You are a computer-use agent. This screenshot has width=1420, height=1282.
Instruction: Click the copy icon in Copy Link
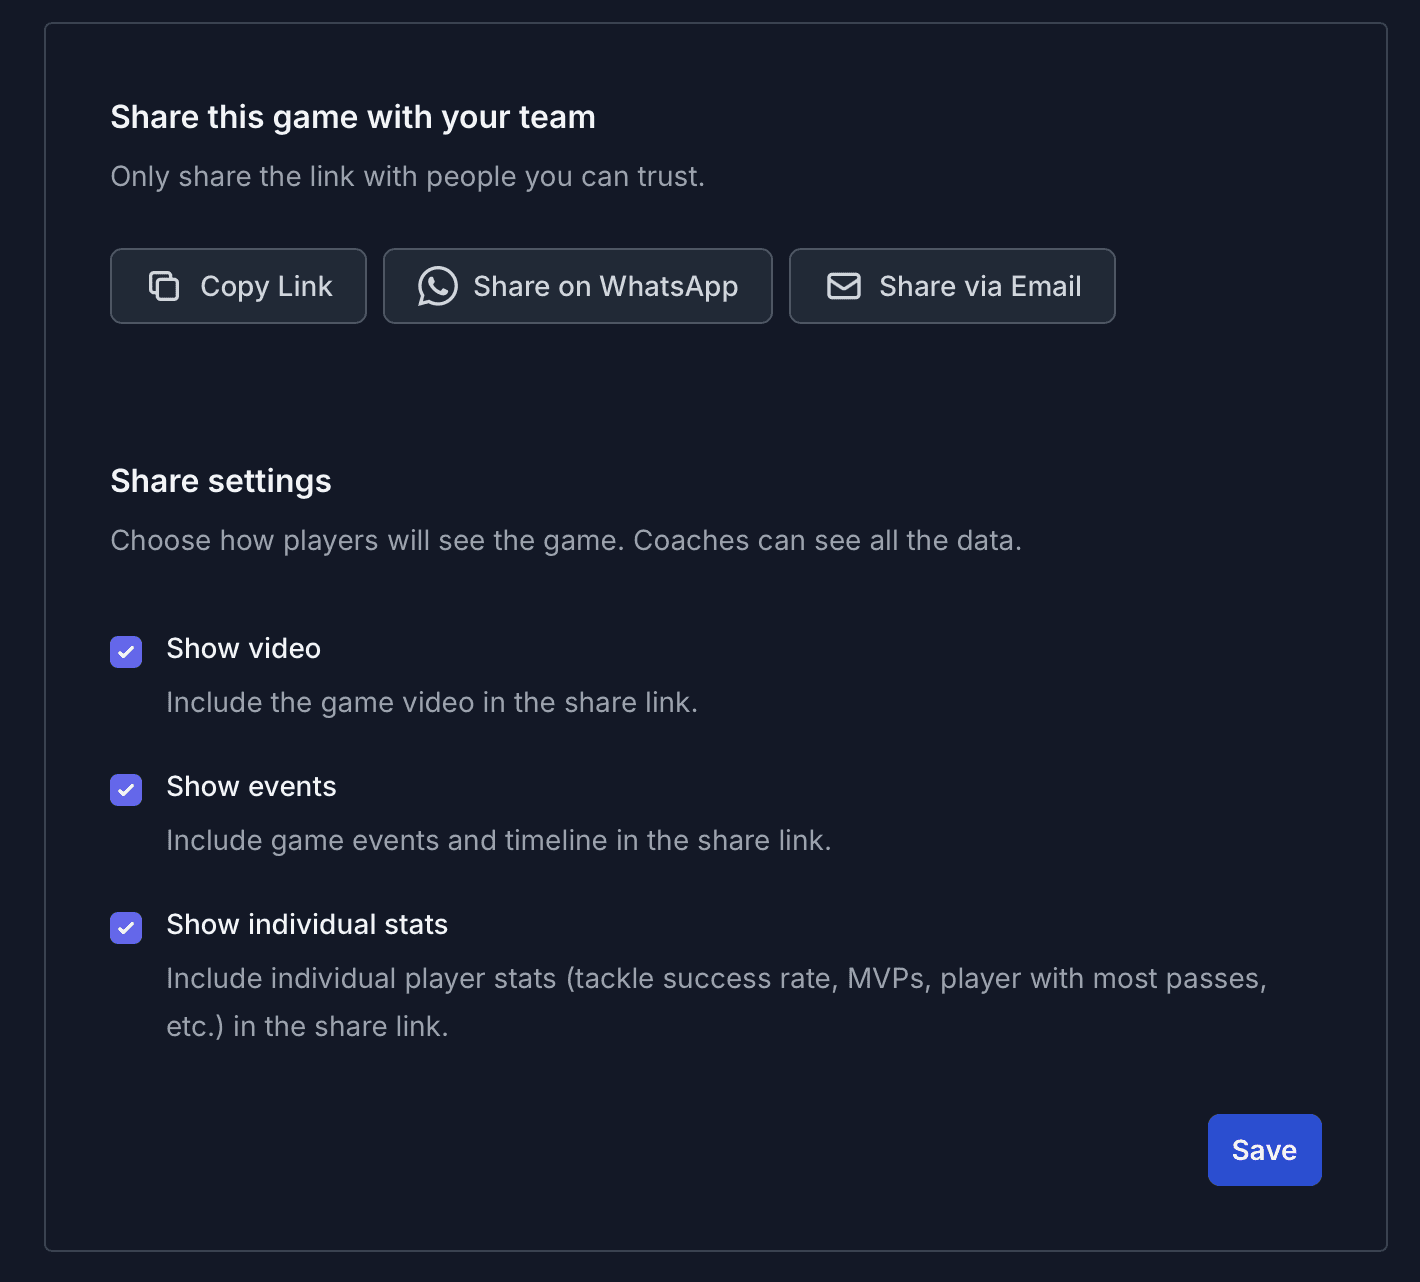click(164, 286)
